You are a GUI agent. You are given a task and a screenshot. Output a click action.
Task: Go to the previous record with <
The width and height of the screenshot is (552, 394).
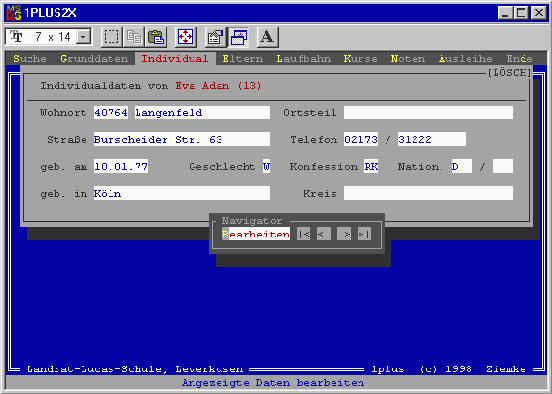(x=324, y=234)
